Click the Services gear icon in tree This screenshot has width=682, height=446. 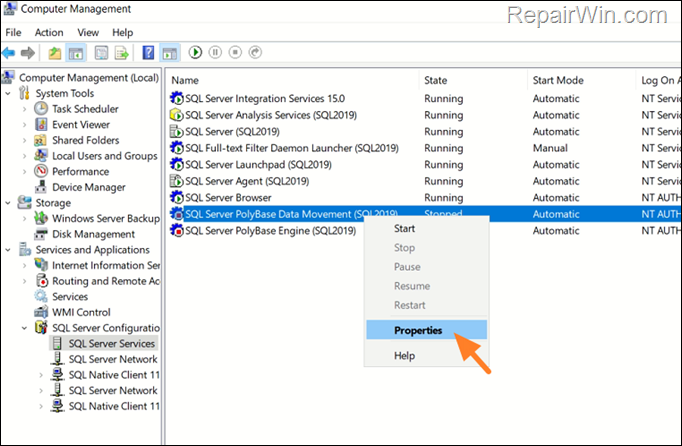coord(41,296)
